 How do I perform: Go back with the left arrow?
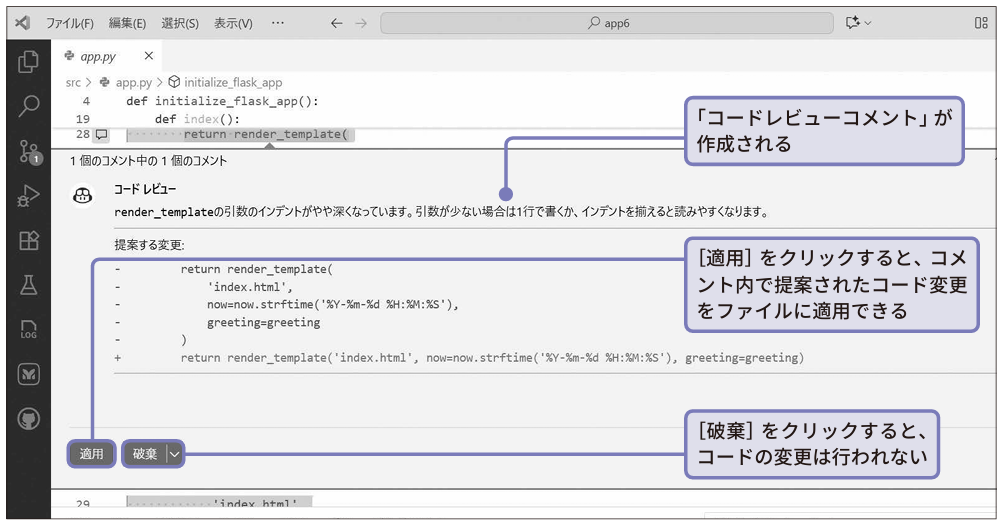click(336, 23)
